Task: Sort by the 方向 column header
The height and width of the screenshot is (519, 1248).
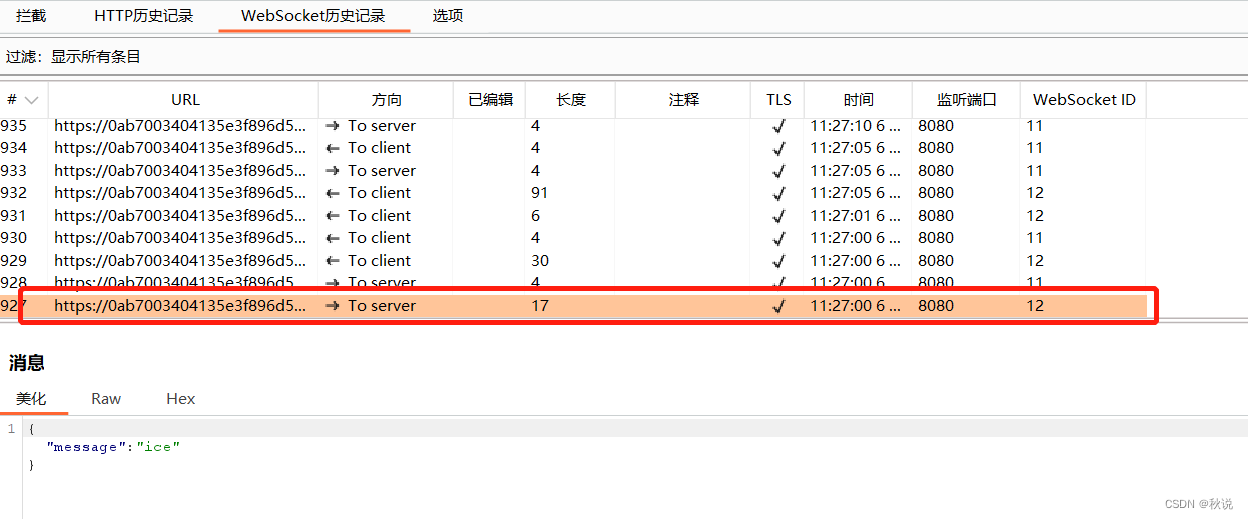Action: click(x=386, y=100)
